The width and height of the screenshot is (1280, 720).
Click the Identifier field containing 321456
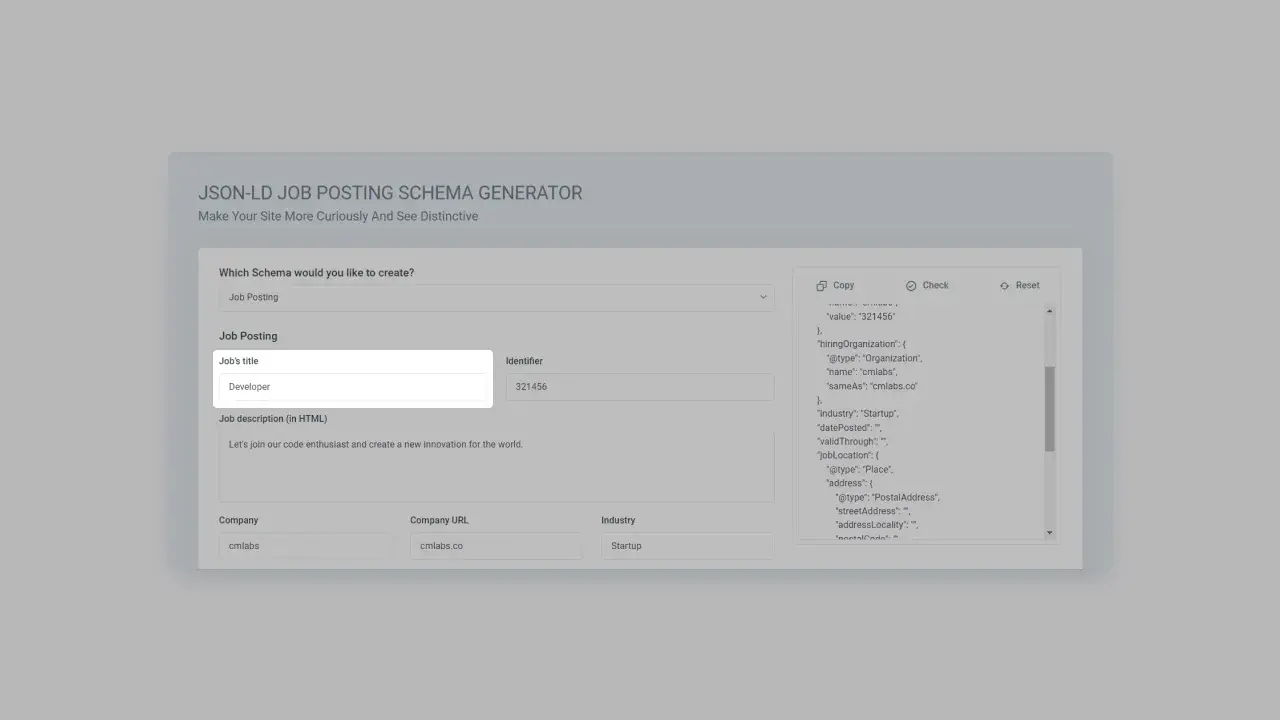coord(639,386)
